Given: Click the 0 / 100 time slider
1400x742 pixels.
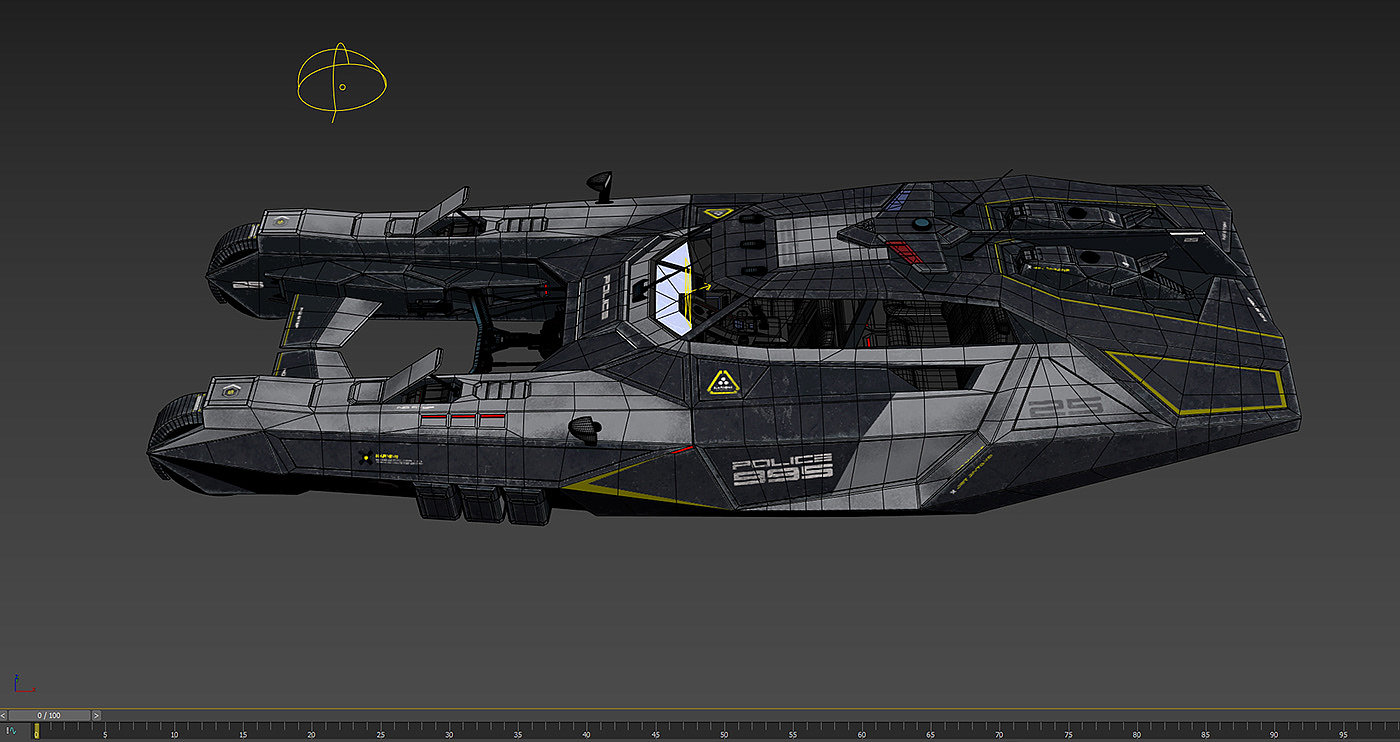Looking at the screenshot, I should (50, 715).
